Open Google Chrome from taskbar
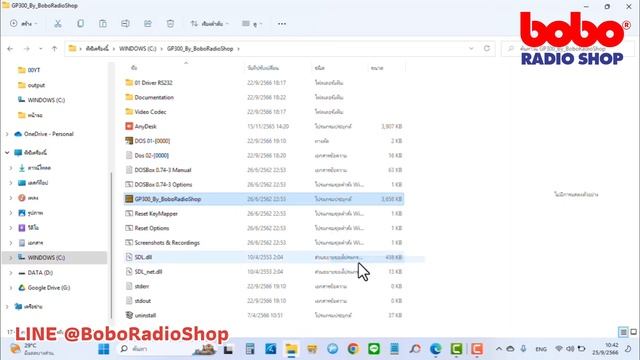Viewport: 640px width, 360px height. tap(353, 349)
